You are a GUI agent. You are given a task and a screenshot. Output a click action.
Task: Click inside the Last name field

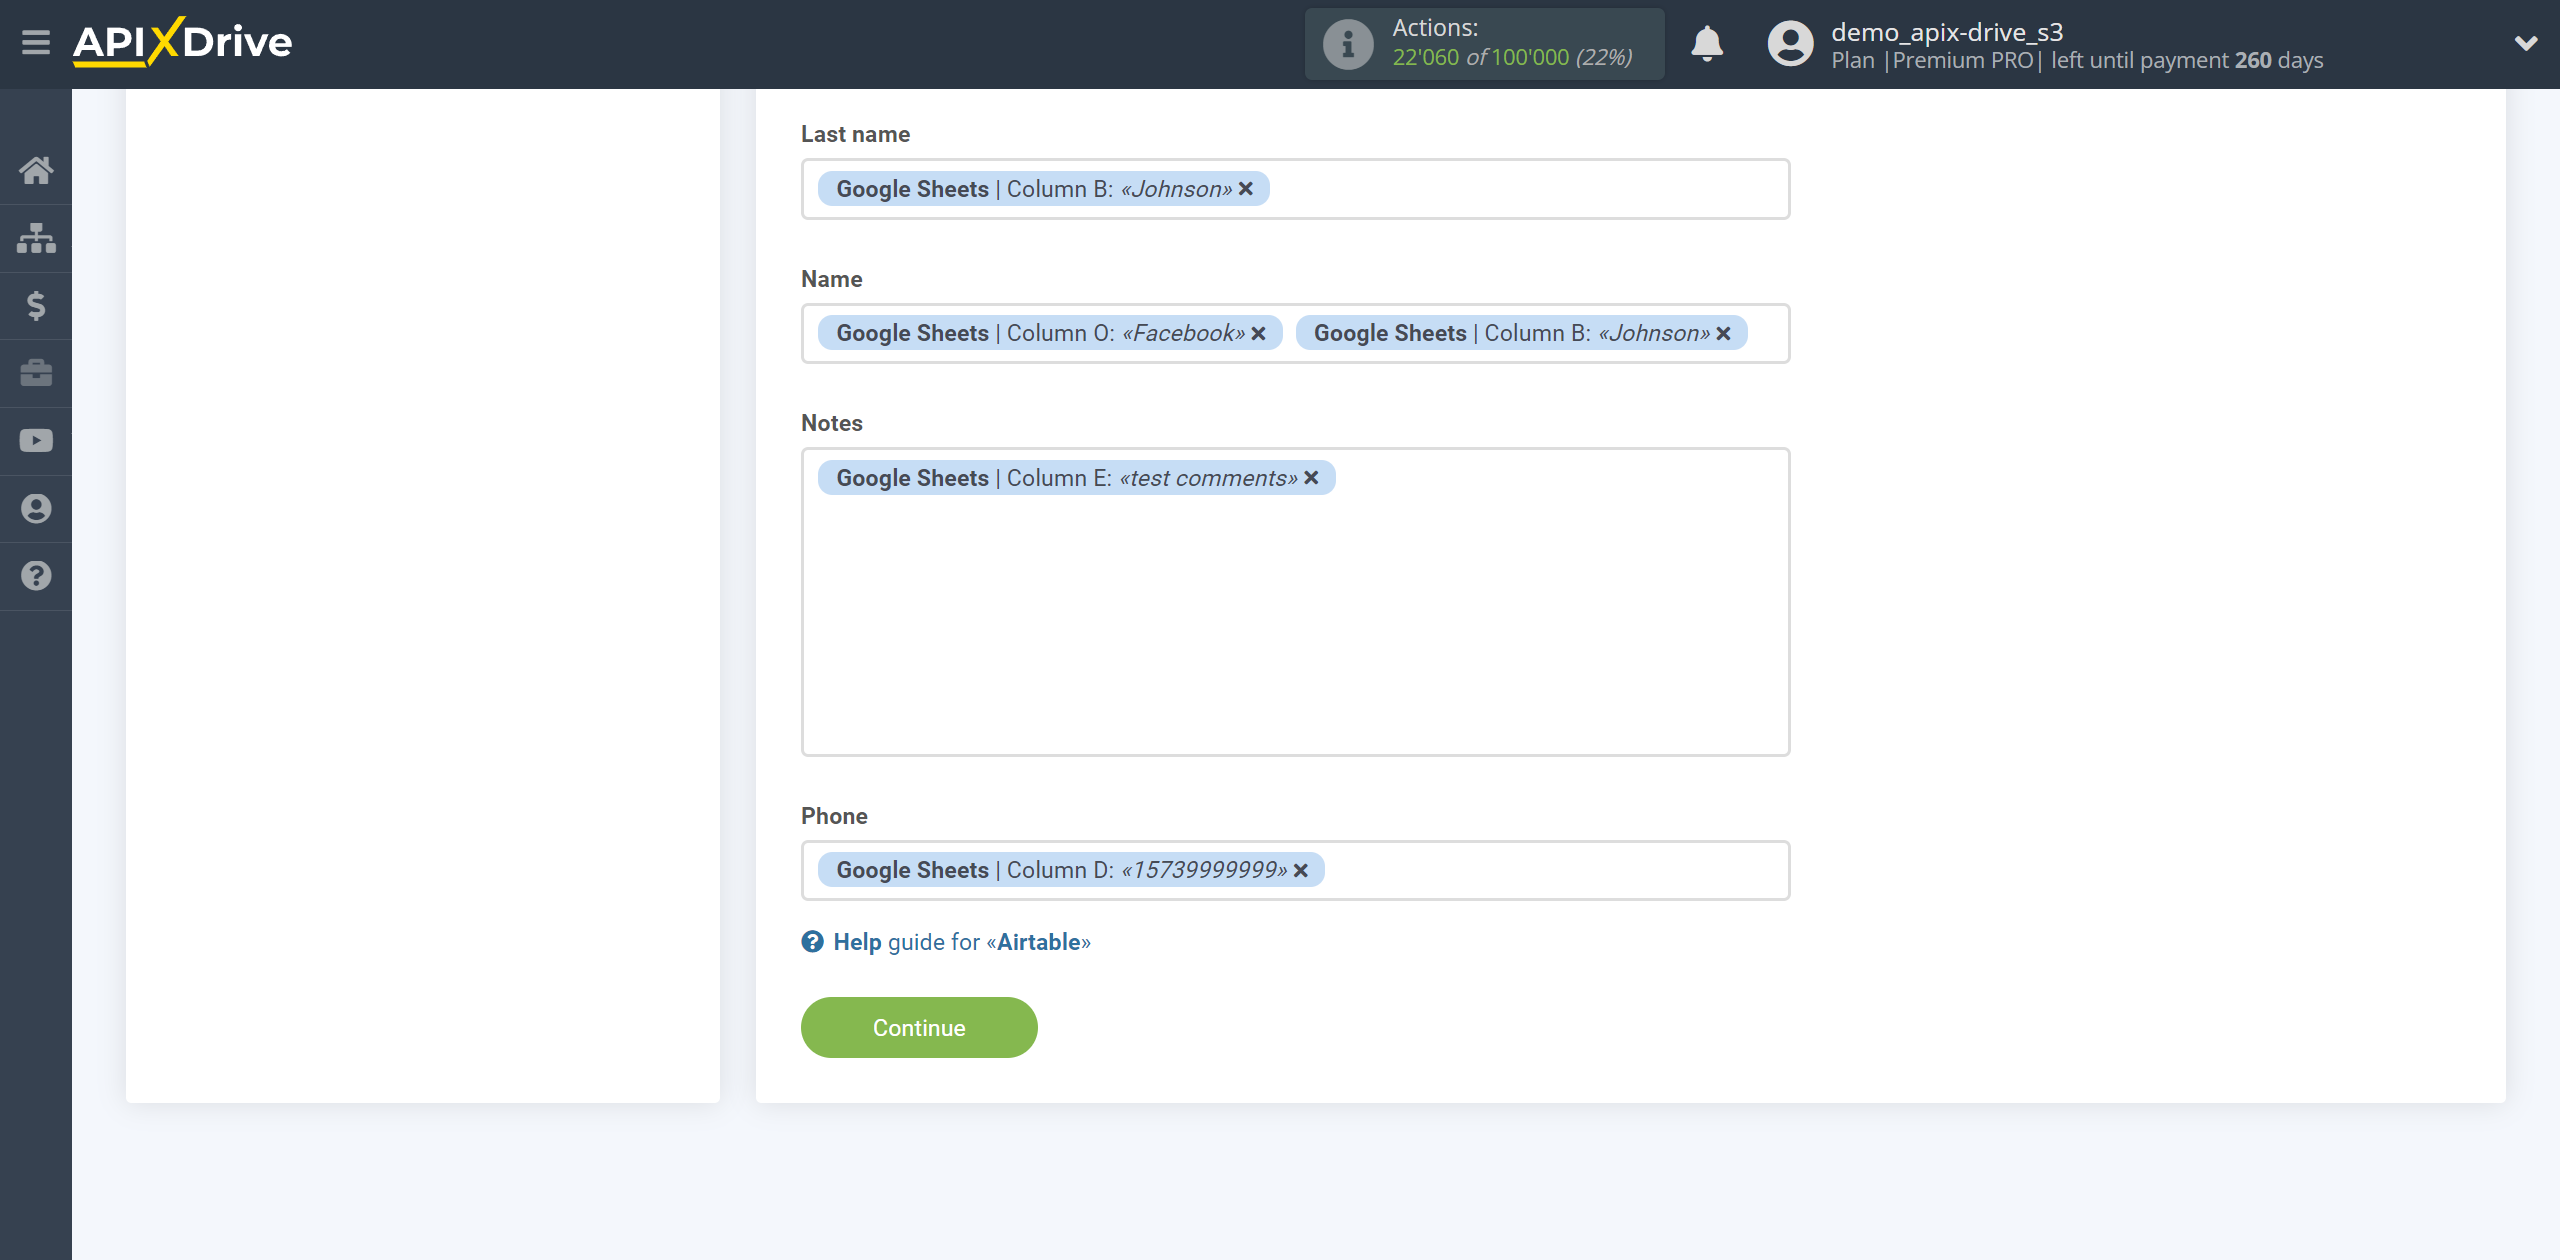pos(1295,189)
